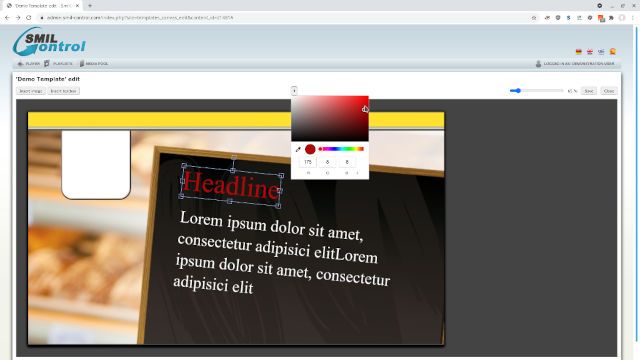Click the blue value input field
The image size is (640, 360).
[347, 162]
